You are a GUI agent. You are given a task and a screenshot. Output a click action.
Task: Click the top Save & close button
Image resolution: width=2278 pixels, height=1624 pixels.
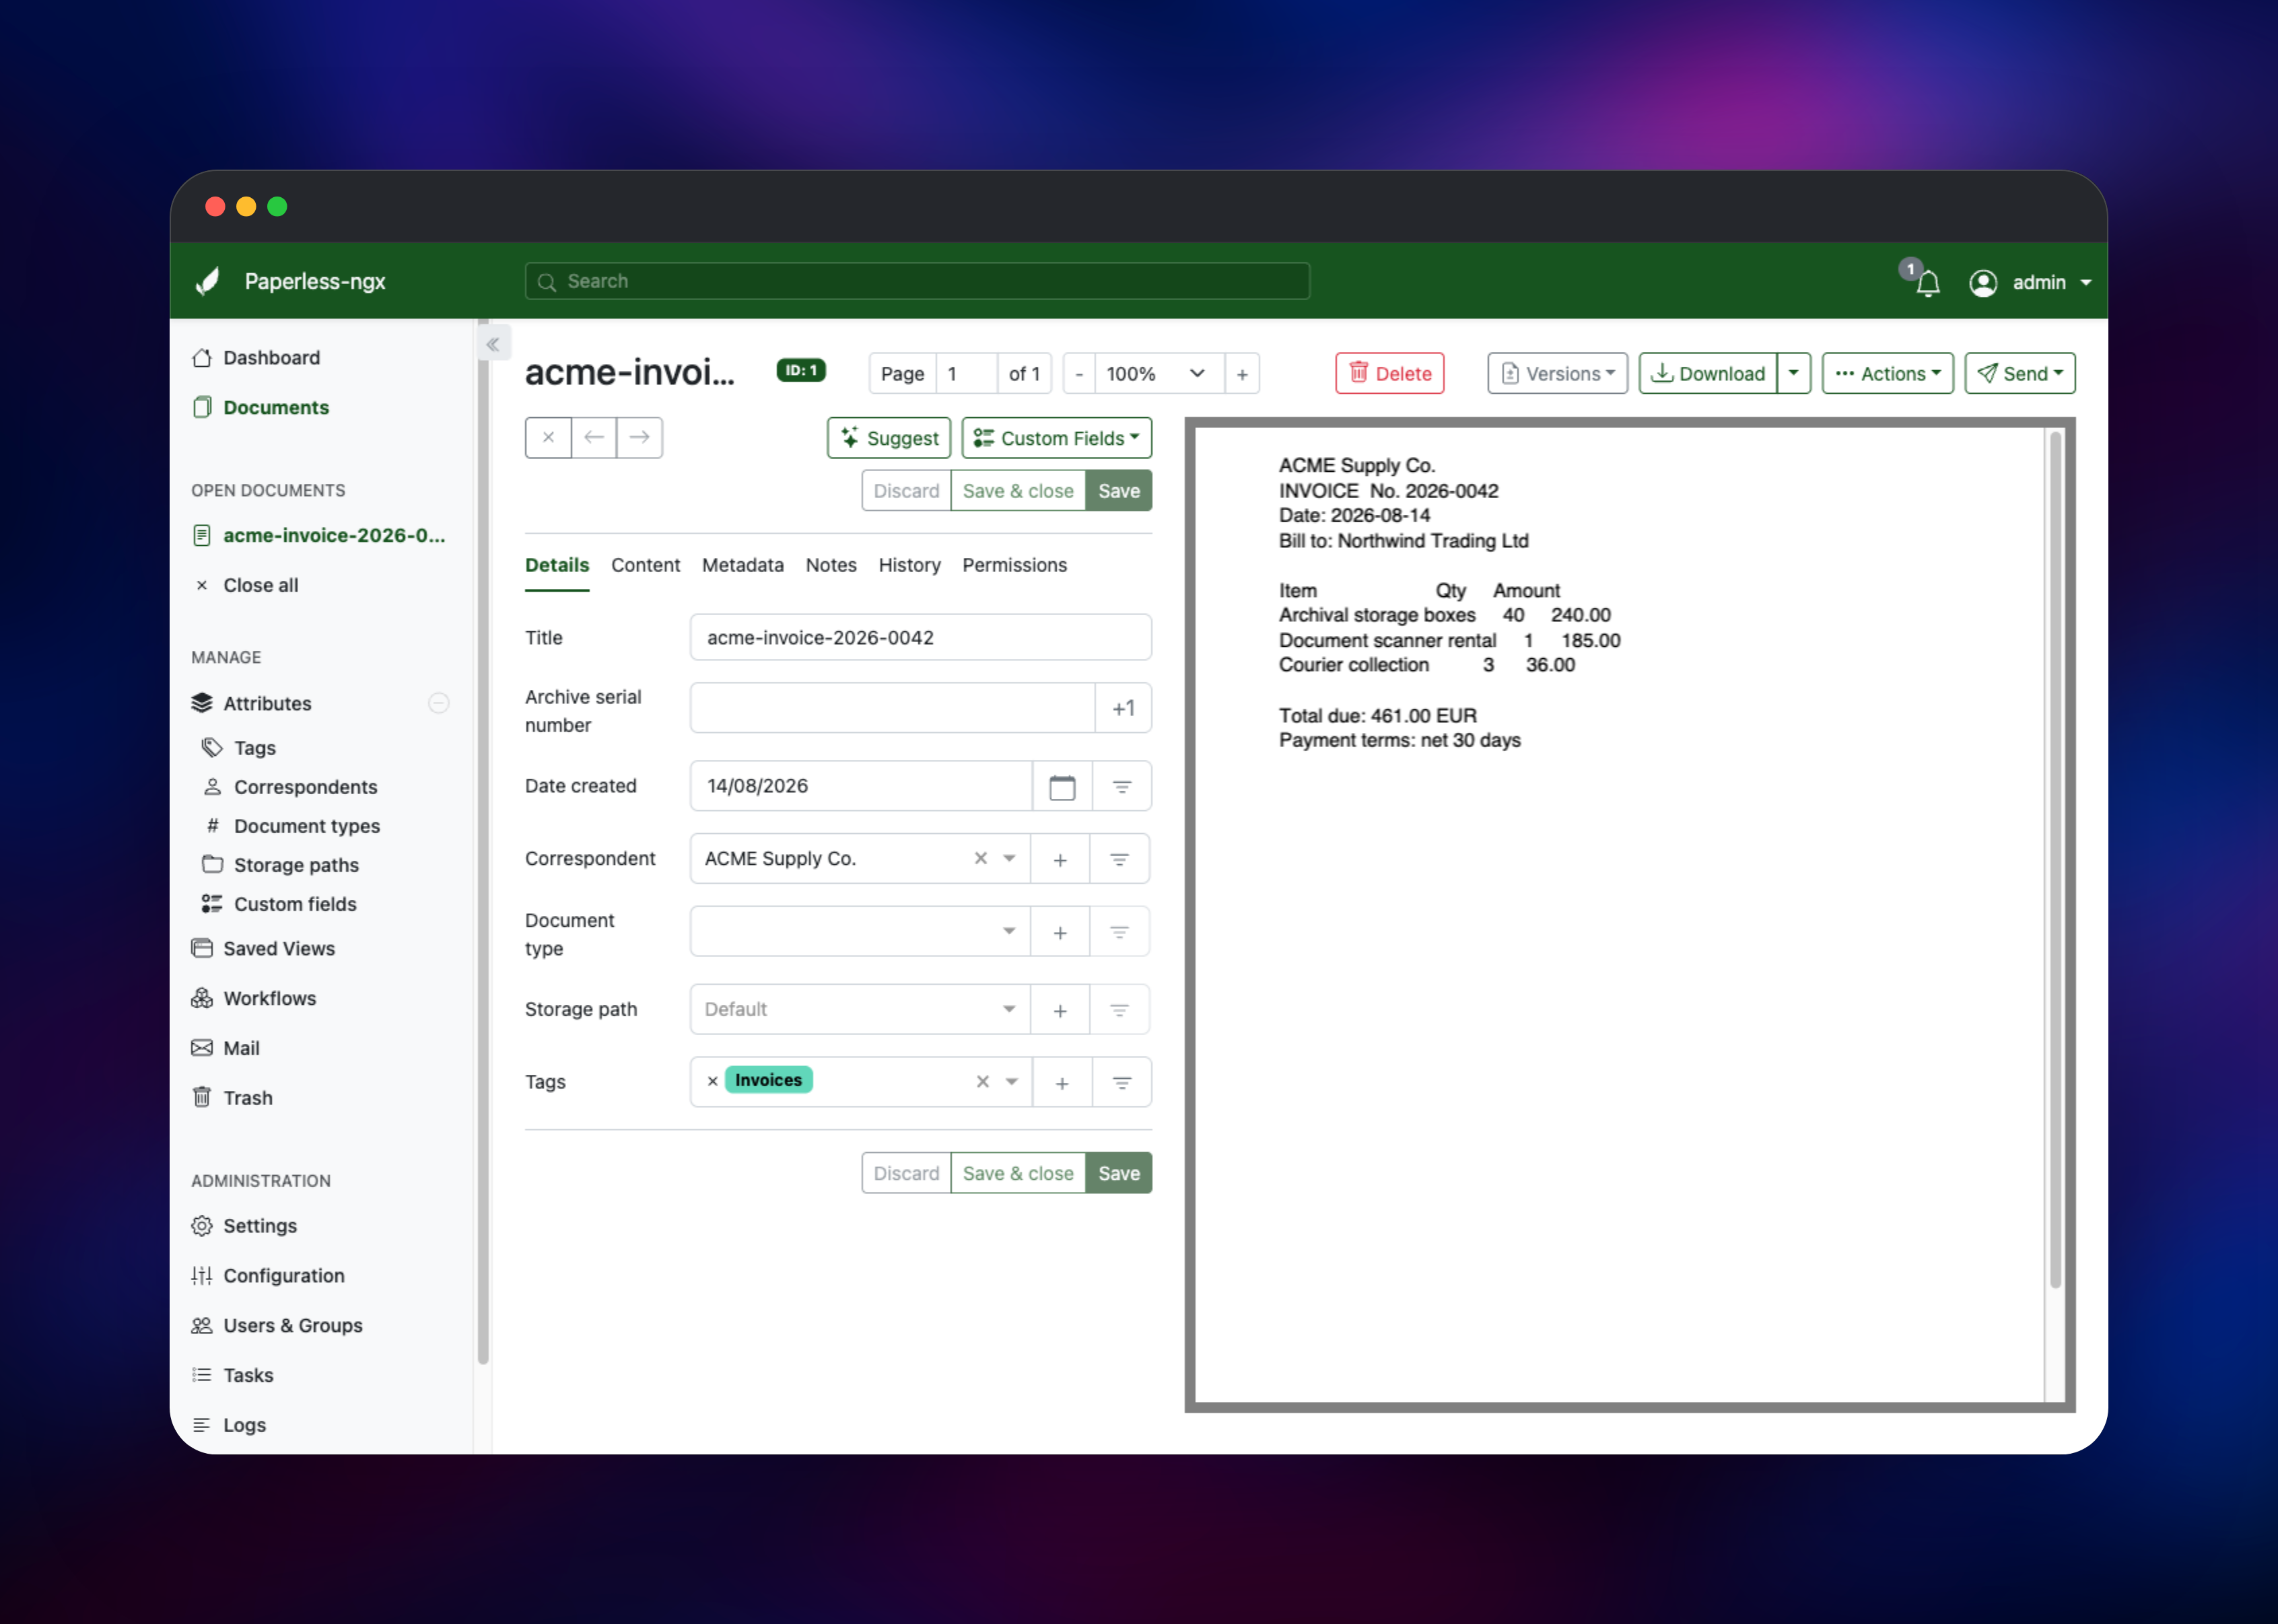coord(1017,491)
